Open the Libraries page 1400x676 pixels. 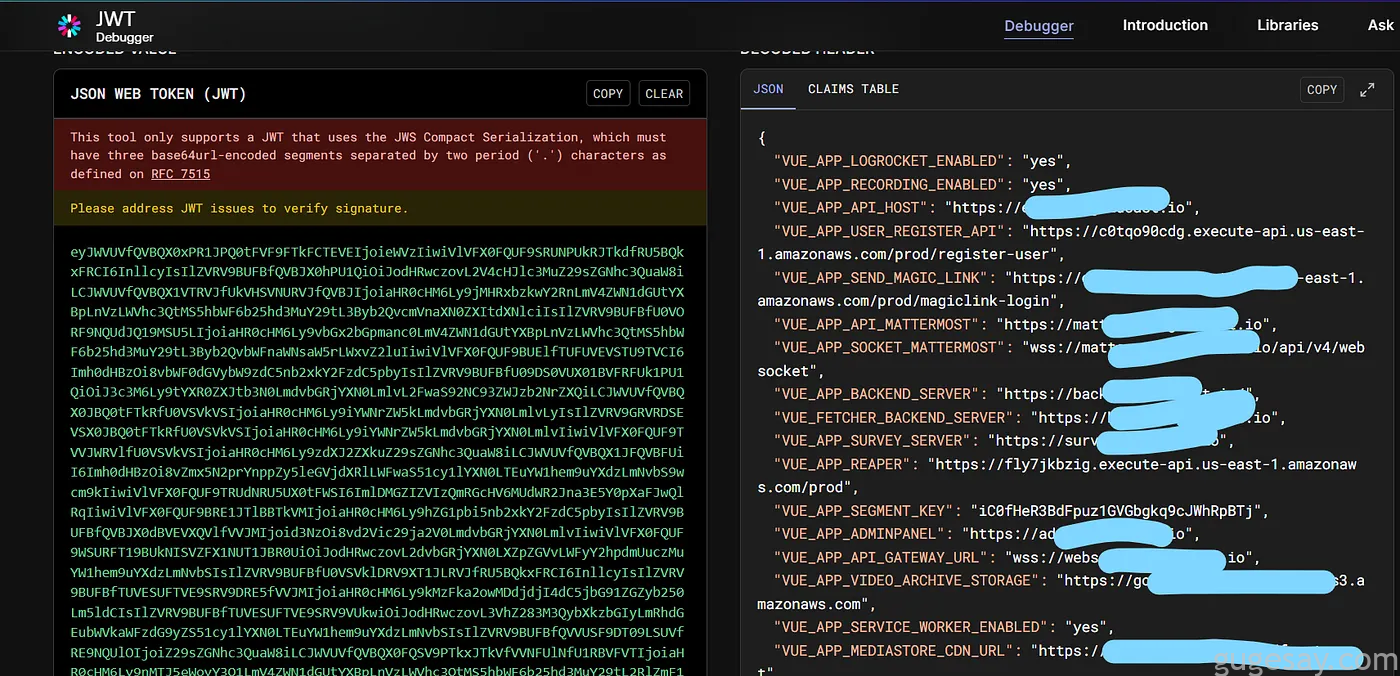point(1288,25)
